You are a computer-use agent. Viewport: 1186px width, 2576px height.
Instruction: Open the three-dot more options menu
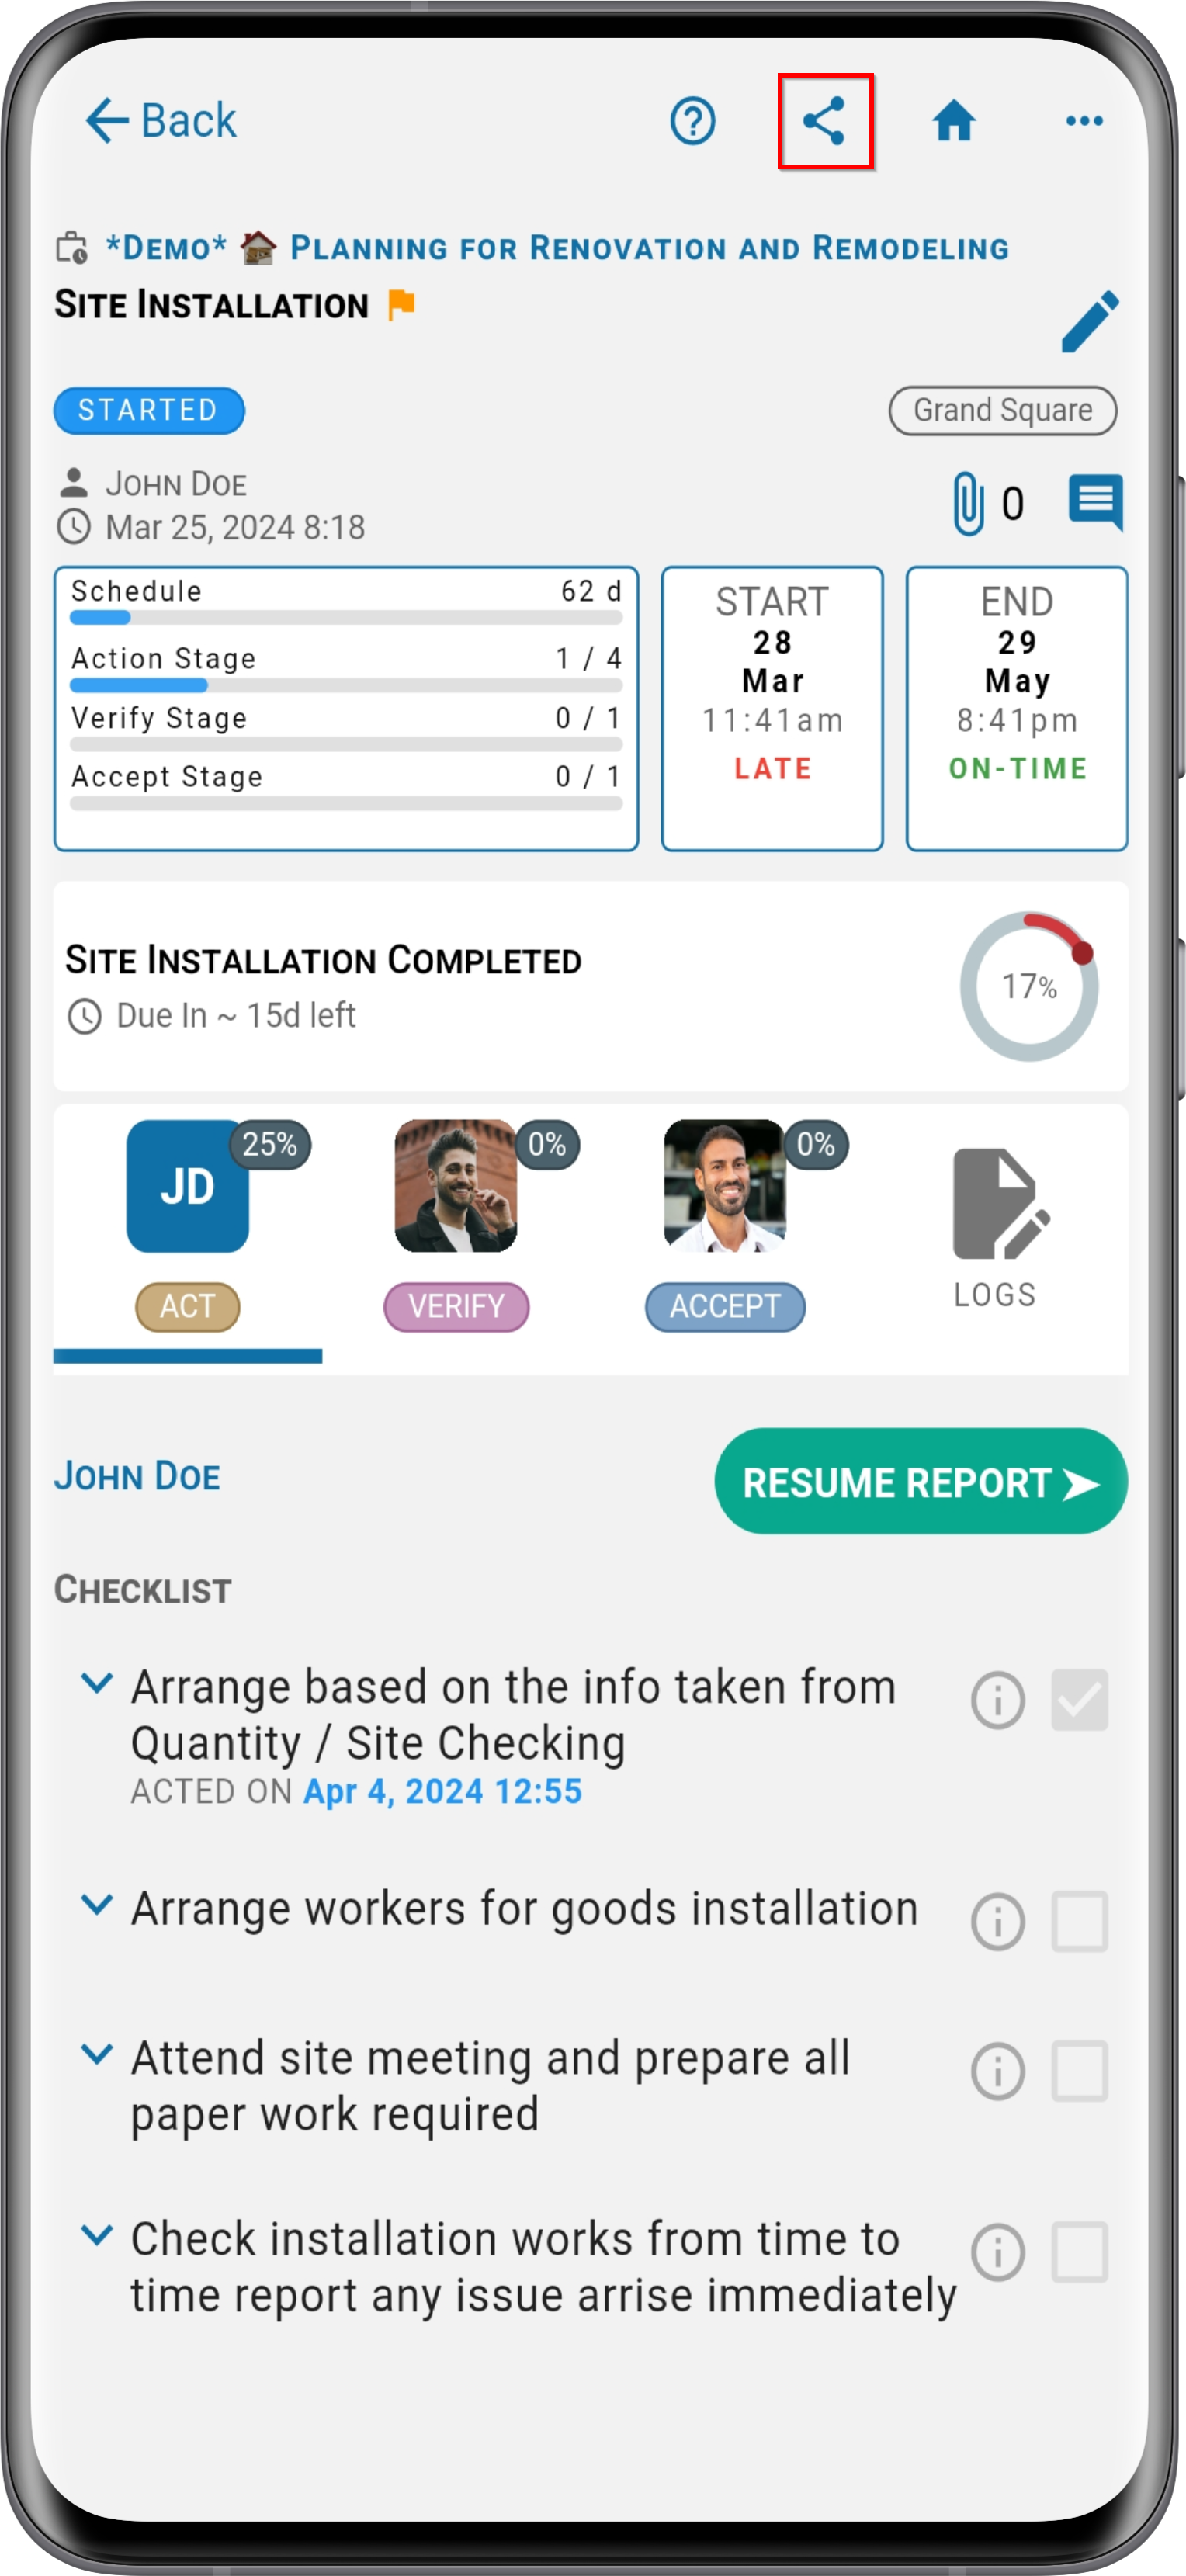pyautogui.click(x=1084, y=121)
